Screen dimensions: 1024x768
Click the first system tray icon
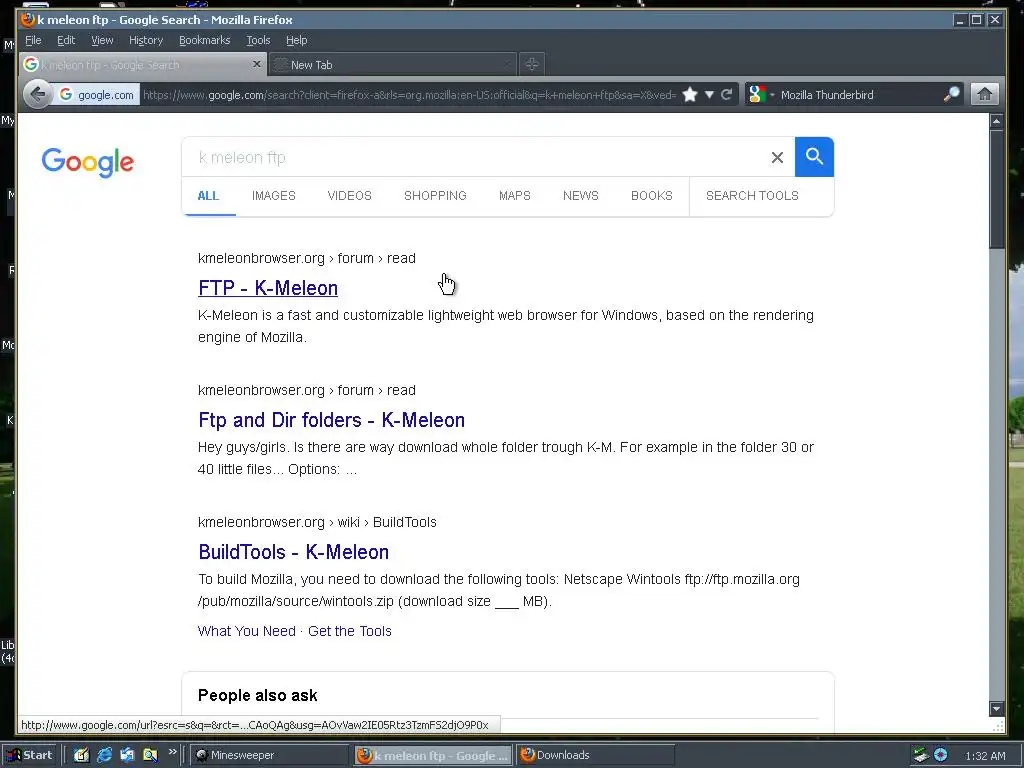coord(921,755)
